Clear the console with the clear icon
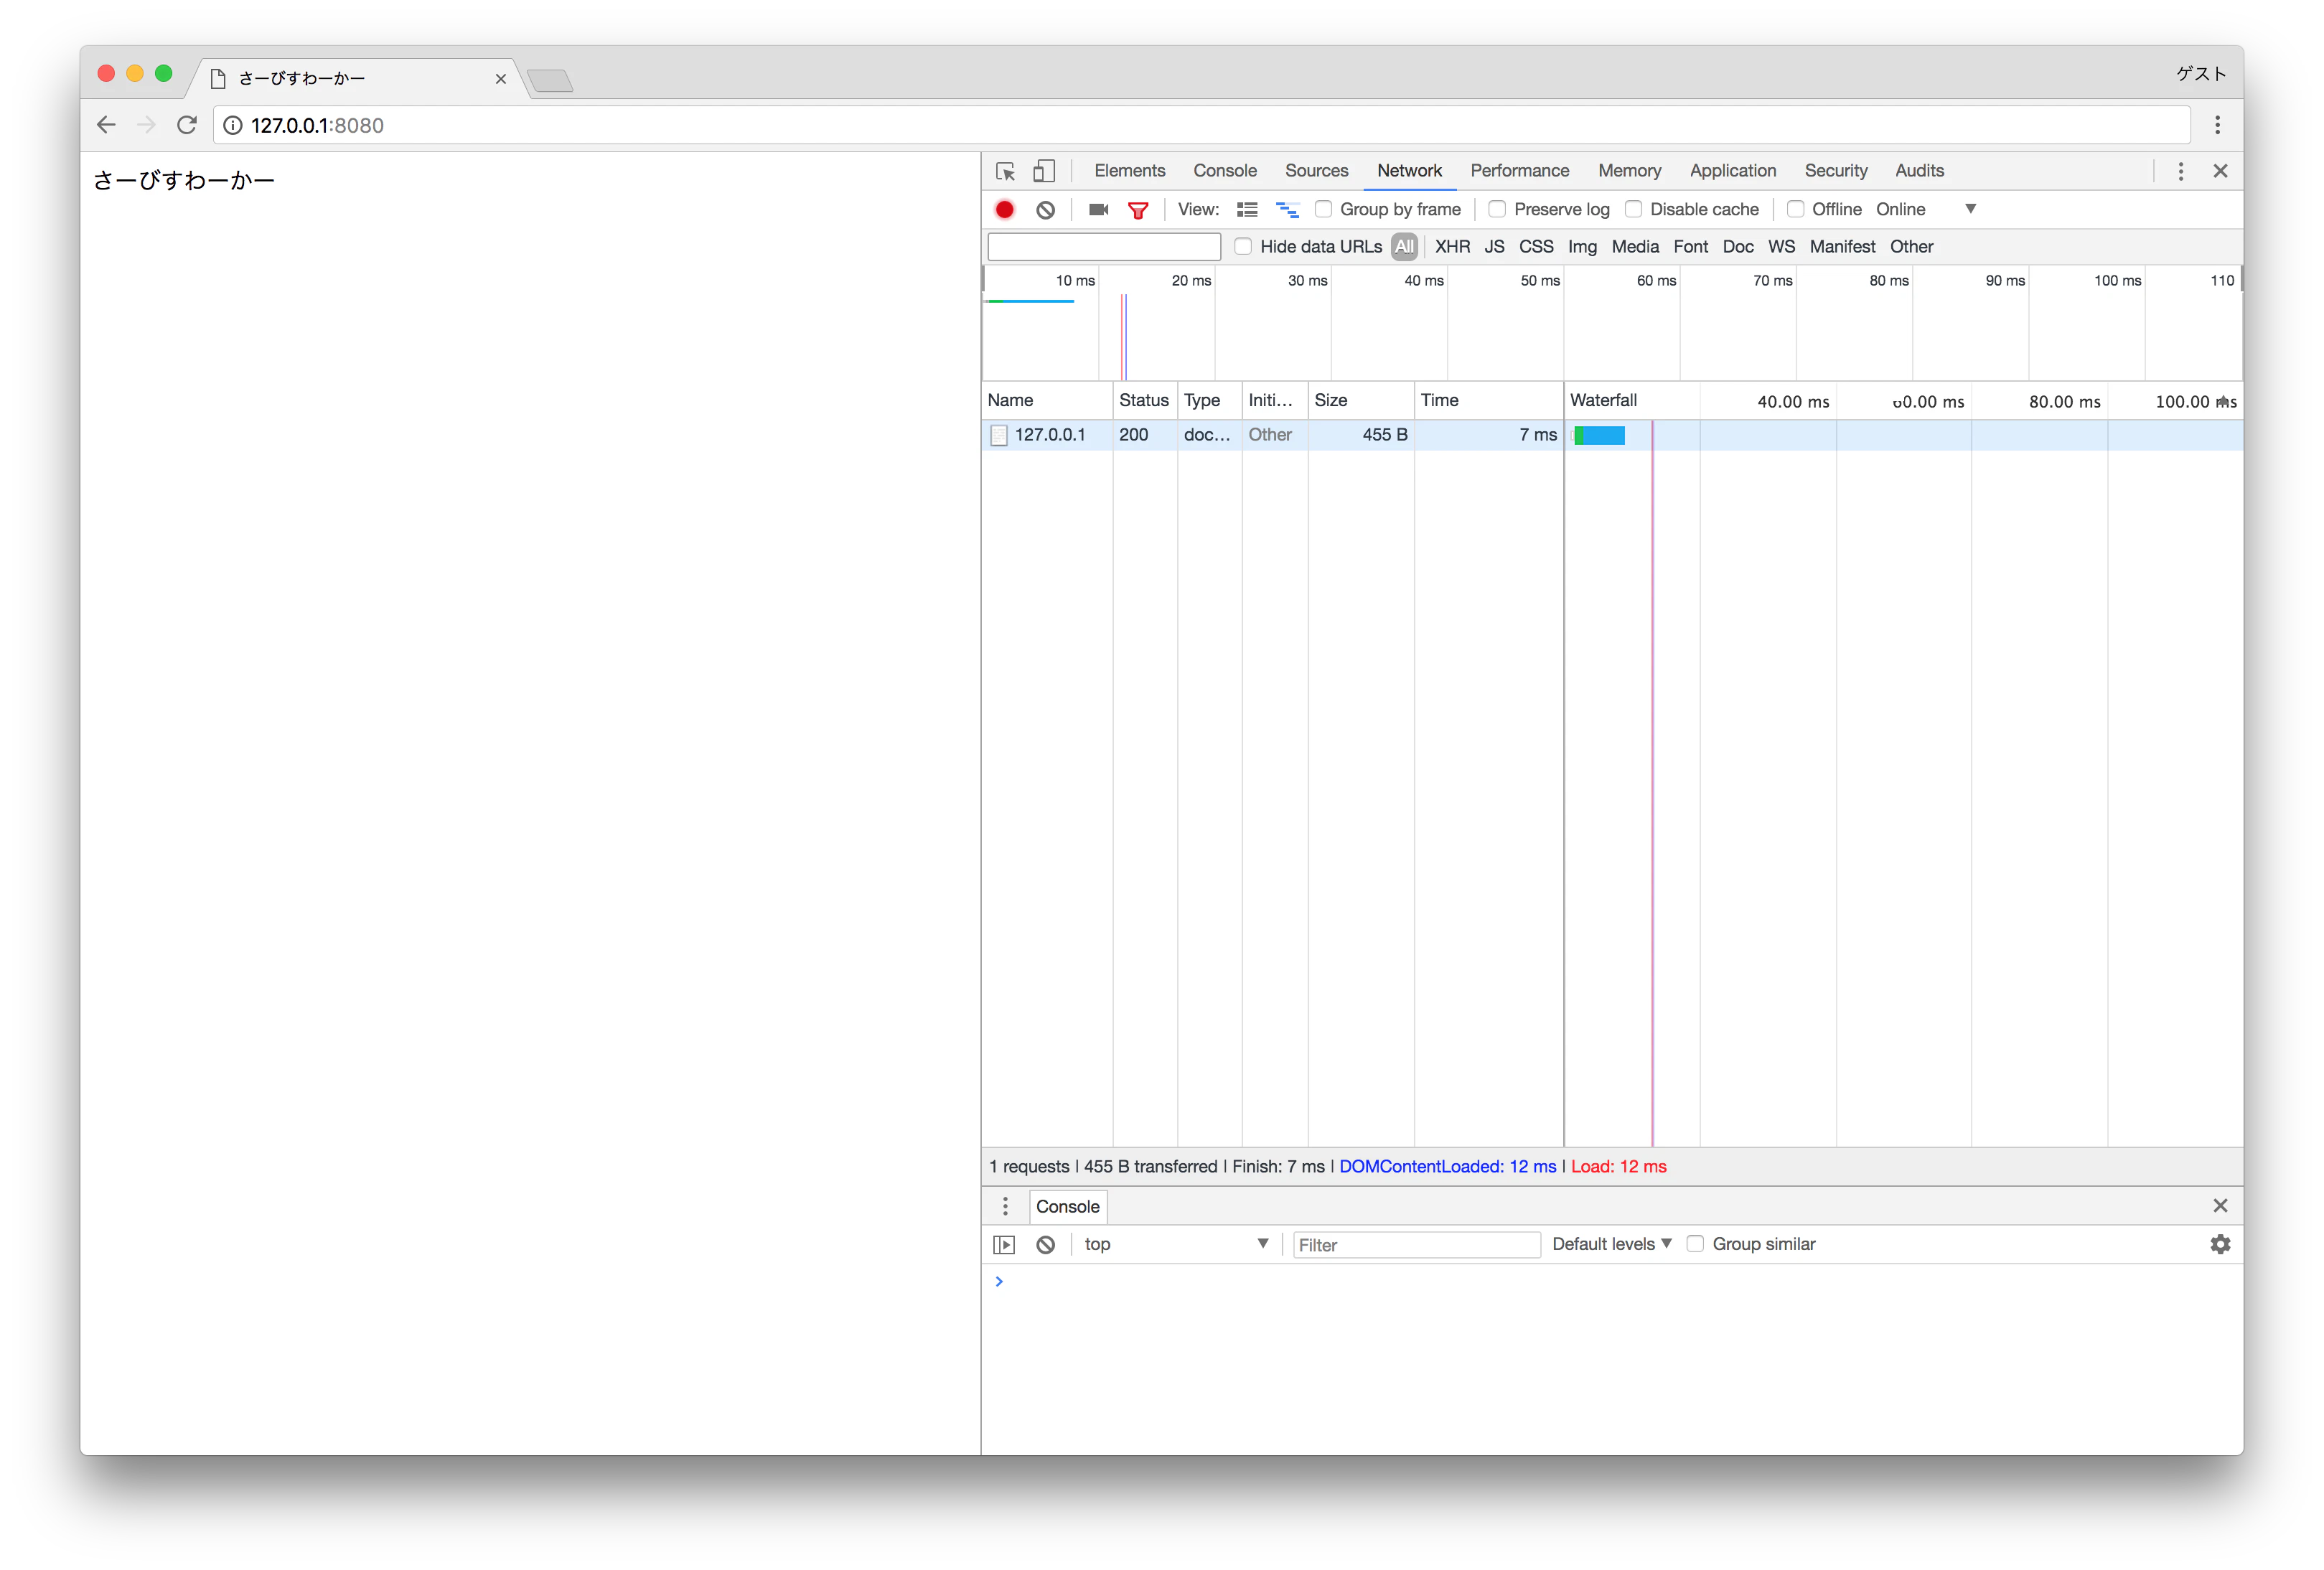Viewport: 2324px width, 1570px height. click(1045, 1245)
